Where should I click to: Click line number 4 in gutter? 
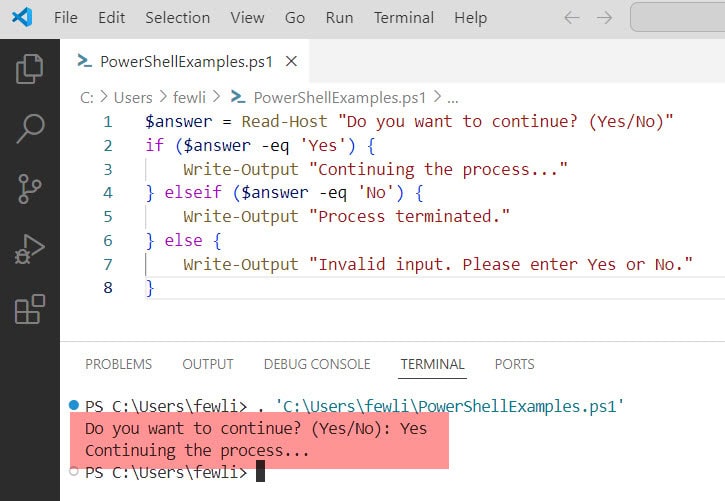(108, 193)
